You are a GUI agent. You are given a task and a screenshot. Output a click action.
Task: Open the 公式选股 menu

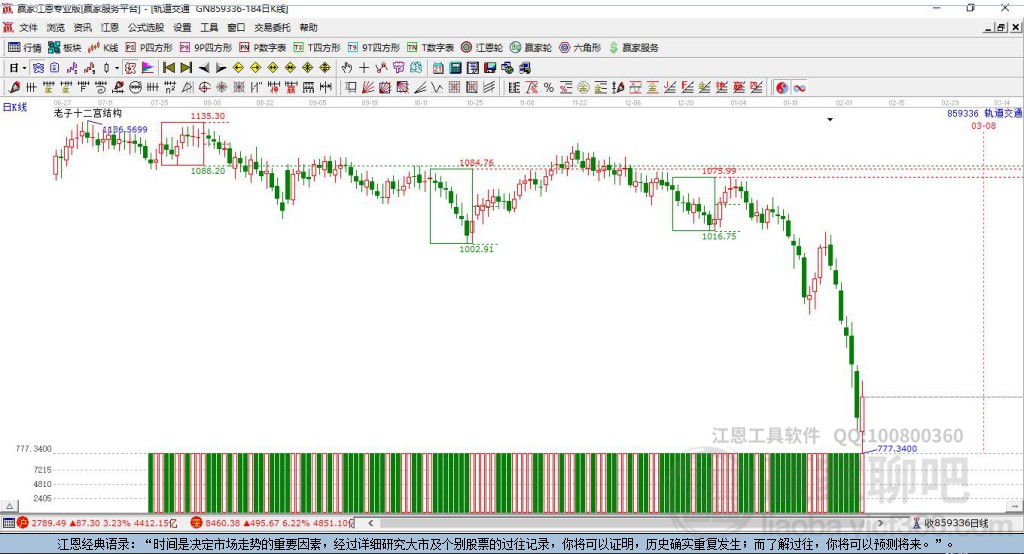tap(144, 28)
